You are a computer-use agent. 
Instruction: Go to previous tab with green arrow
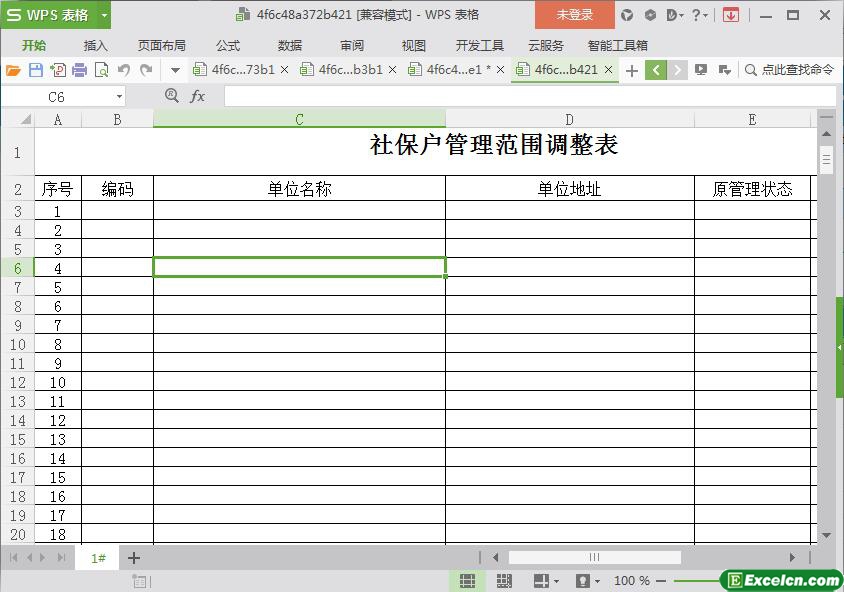656,70
